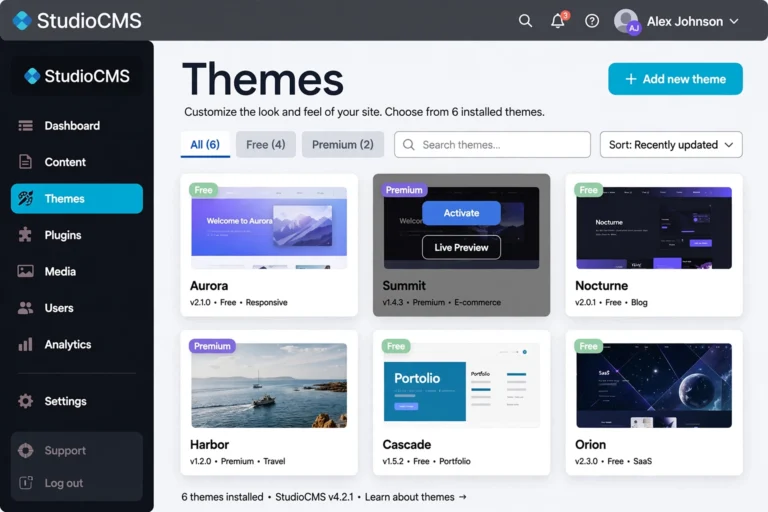This screenshot has height=512, width=768.
Task: Click "v1.2.0 • Premium • Travel" text
Action: point(238,461)
